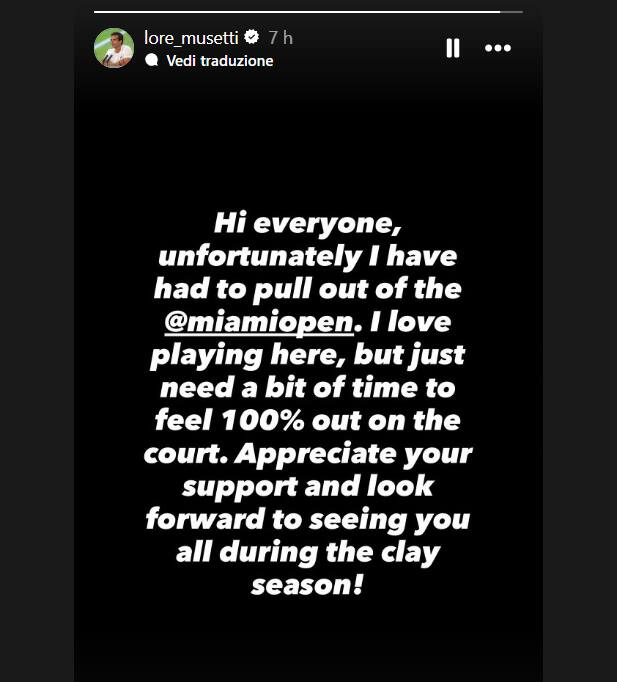The height and width of the screenshot is (682, 617).
Task: Click the speech bubble translation icon
Action: (151, 60)
